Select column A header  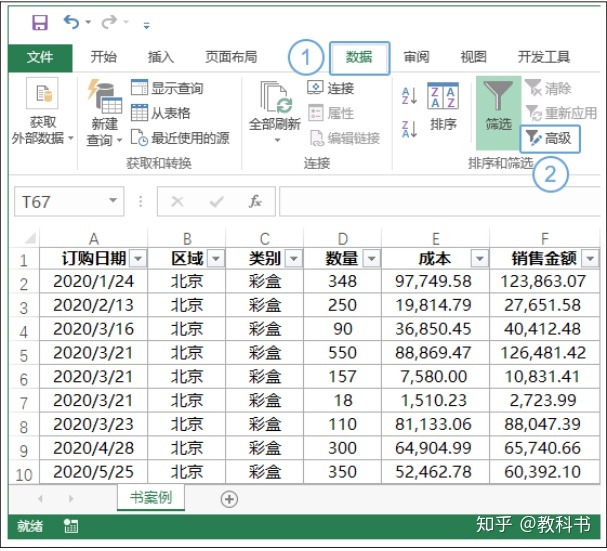pos(94,239)
